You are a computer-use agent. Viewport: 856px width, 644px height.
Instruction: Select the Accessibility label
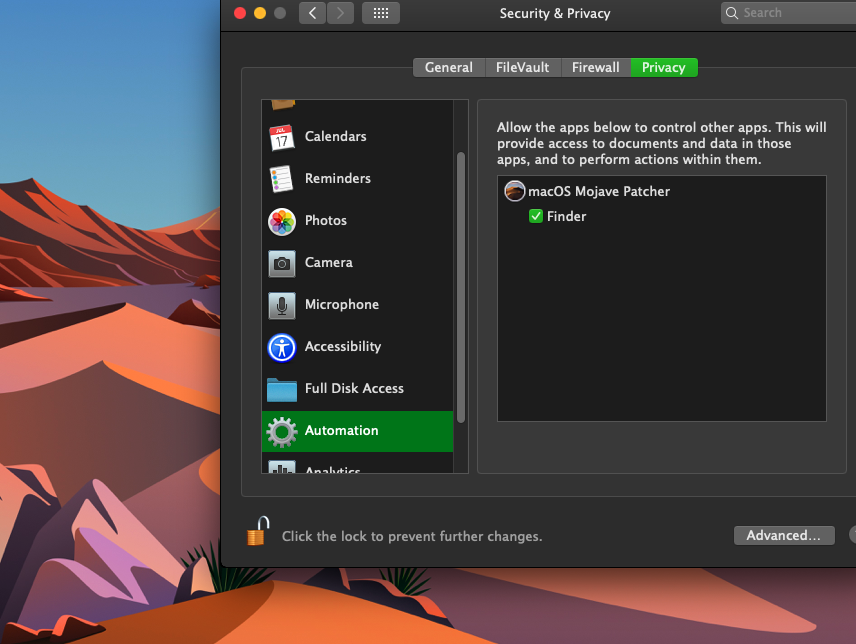pos(343,347)
